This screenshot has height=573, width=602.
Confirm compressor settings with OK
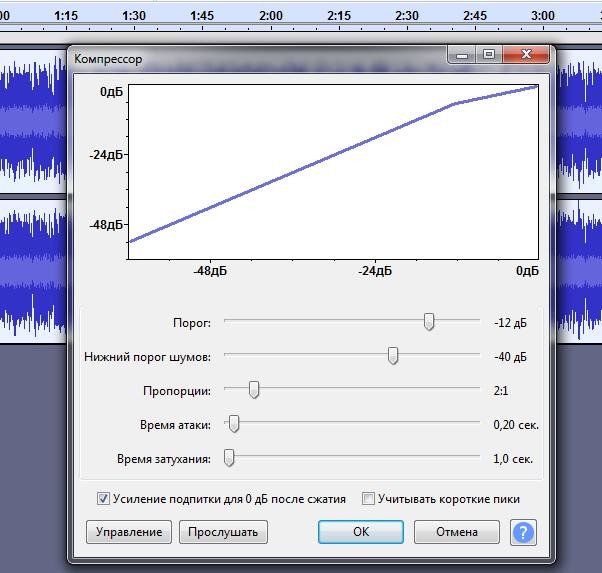click(x=361, y=532)
